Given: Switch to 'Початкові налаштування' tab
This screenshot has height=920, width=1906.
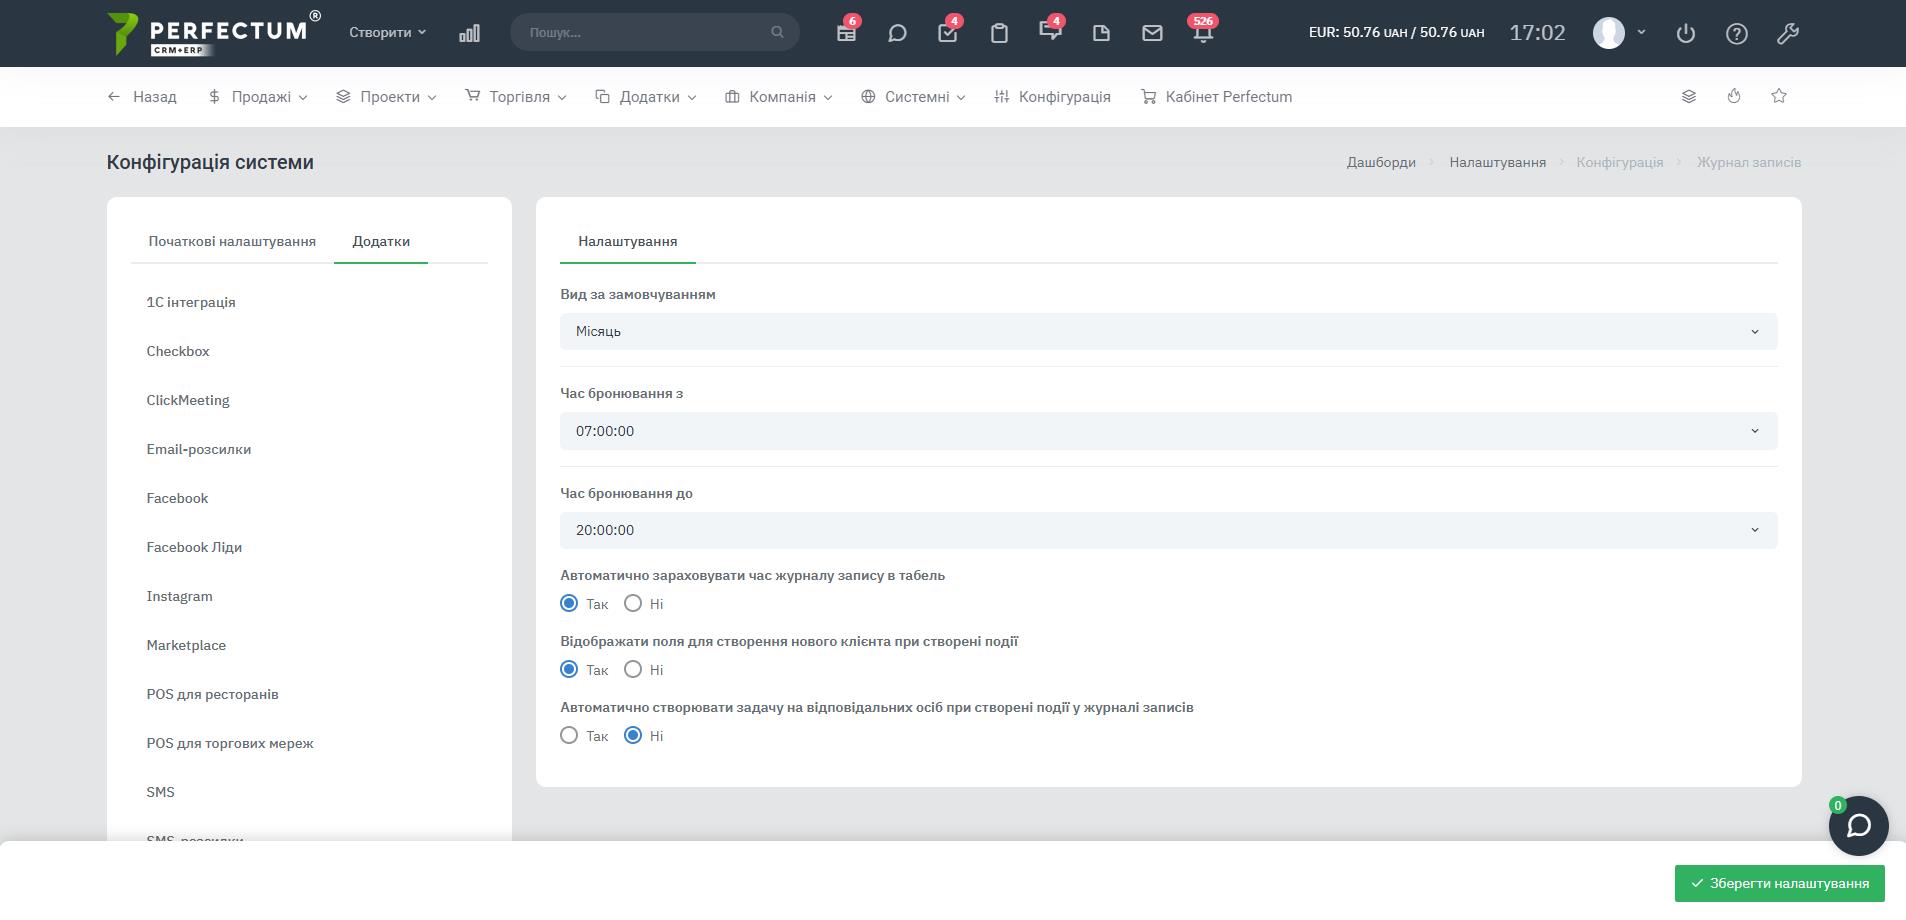Looking at the screenshot, I should pyautogui.click(x=232, y=241).
